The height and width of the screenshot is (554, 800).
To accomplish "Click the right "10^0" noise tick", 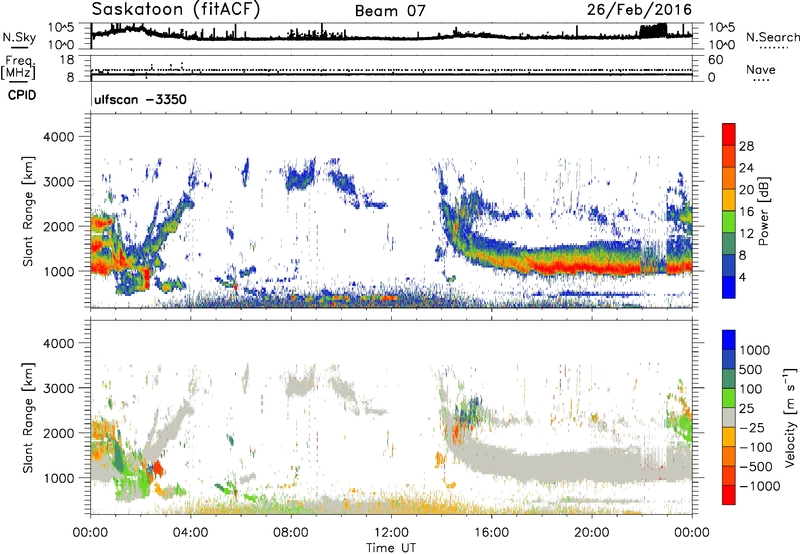I will [722, 45].
